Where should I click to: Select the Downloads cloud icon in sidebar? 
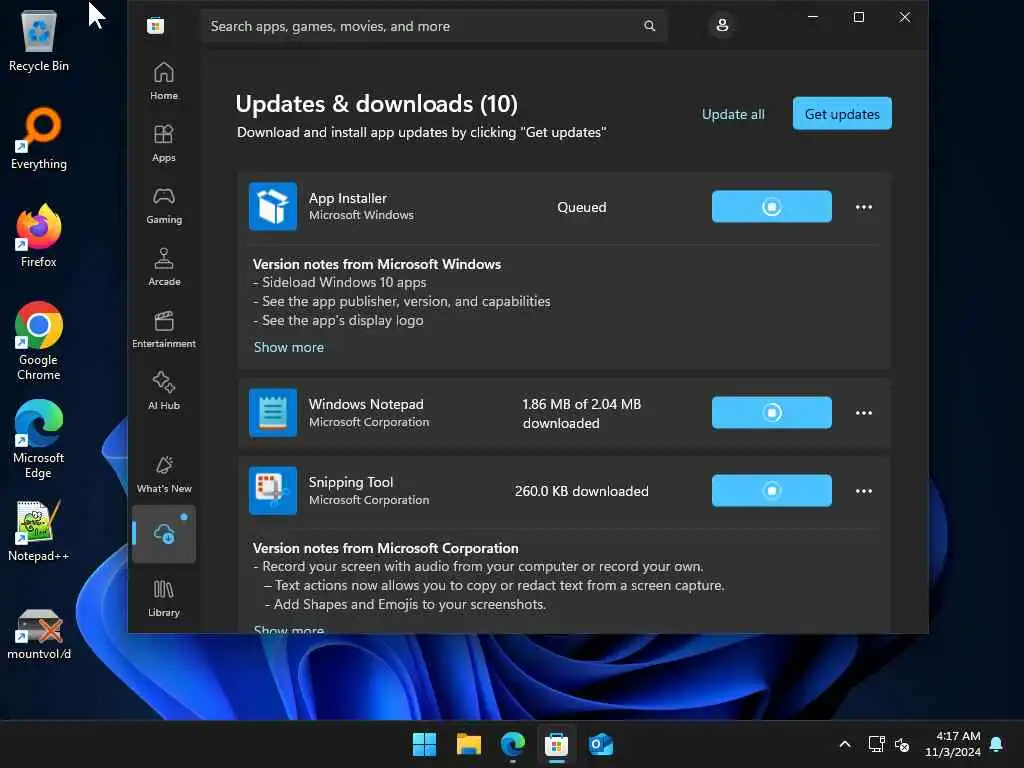pos(163,534)
